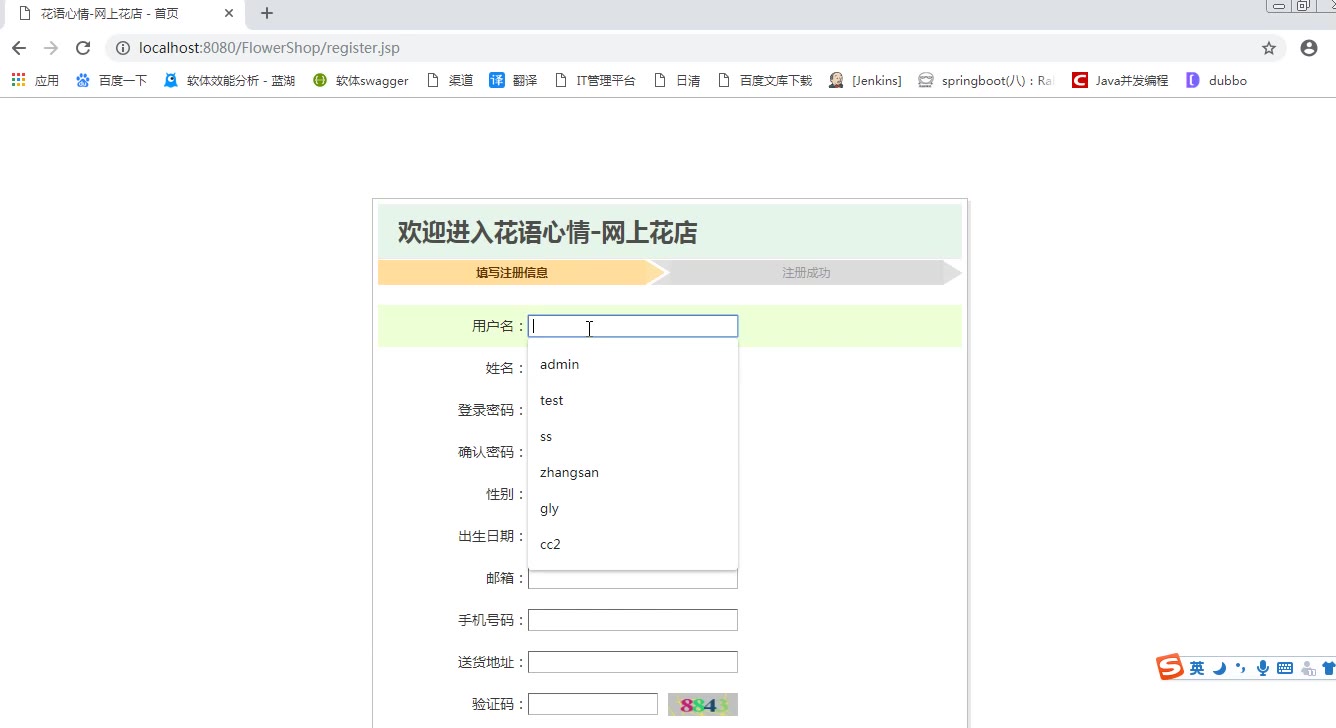Select the 'test' autofill suggestion
Image resolution: width=1336 pixels, height=728 pixels.
[552, 401]
